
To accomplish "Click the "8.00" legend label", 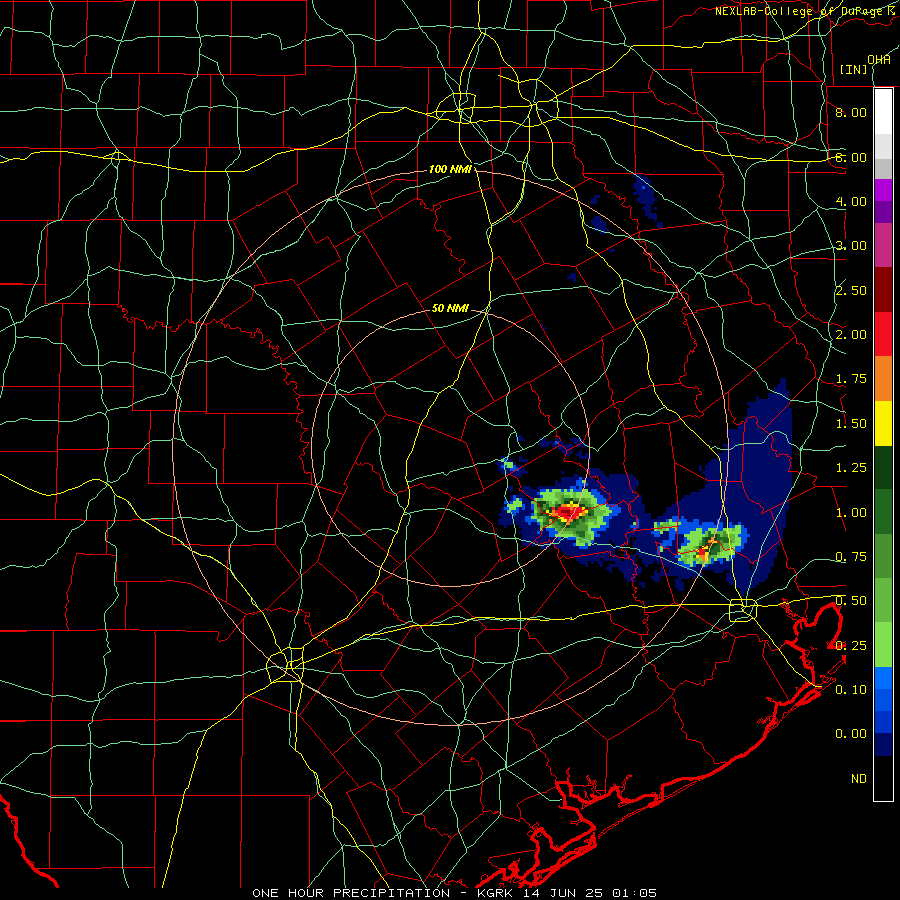I will pos(851,112).
